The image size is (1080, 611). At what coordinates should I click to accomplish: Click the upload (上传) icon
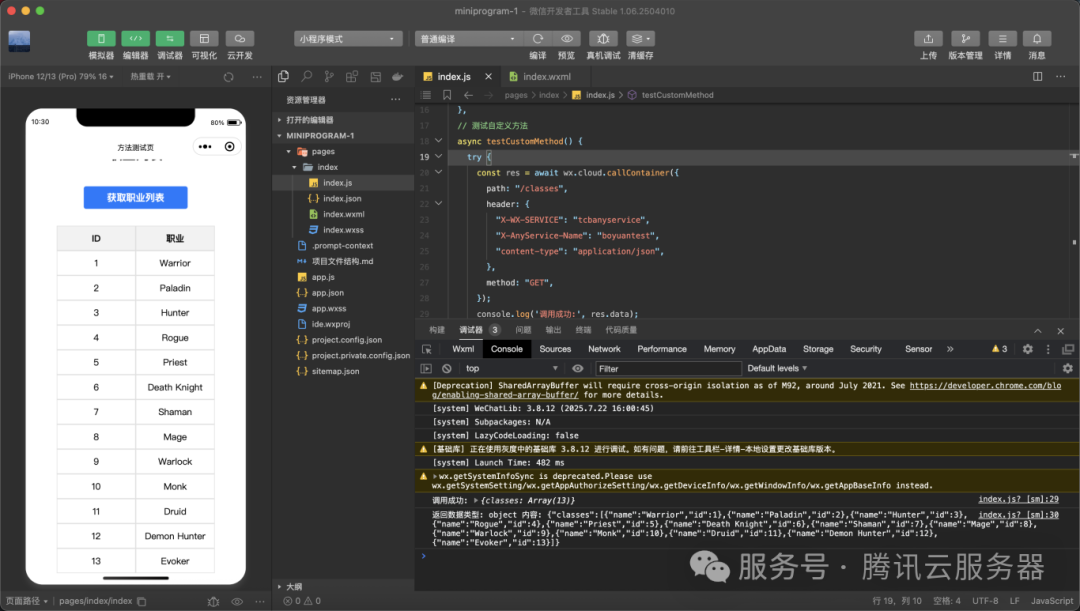tap(928, 39)
